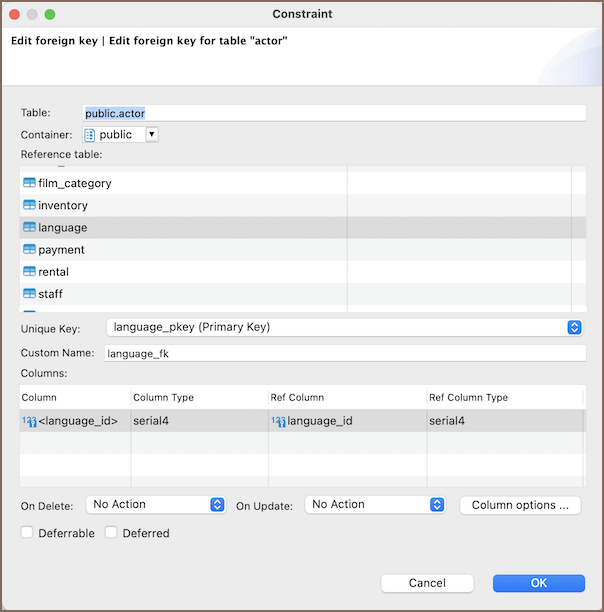The height and width of the screenshot is (612, 604).
Task: Enable the Deferred checkbox
Action: (x=112, y=533)
